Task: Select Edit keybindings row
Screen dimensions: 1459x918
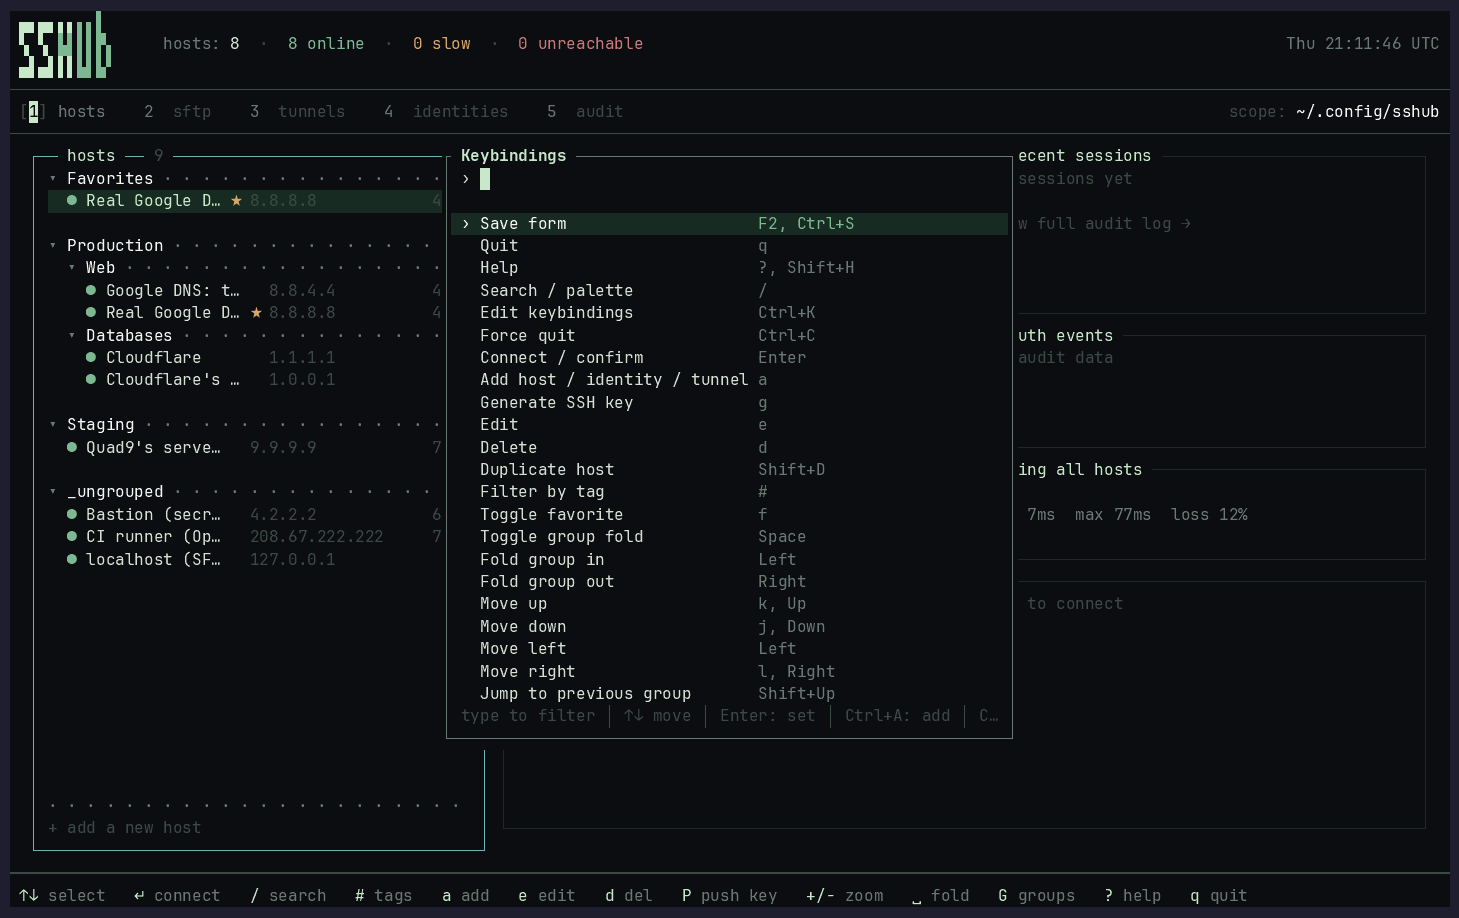Action: [730, 313]
